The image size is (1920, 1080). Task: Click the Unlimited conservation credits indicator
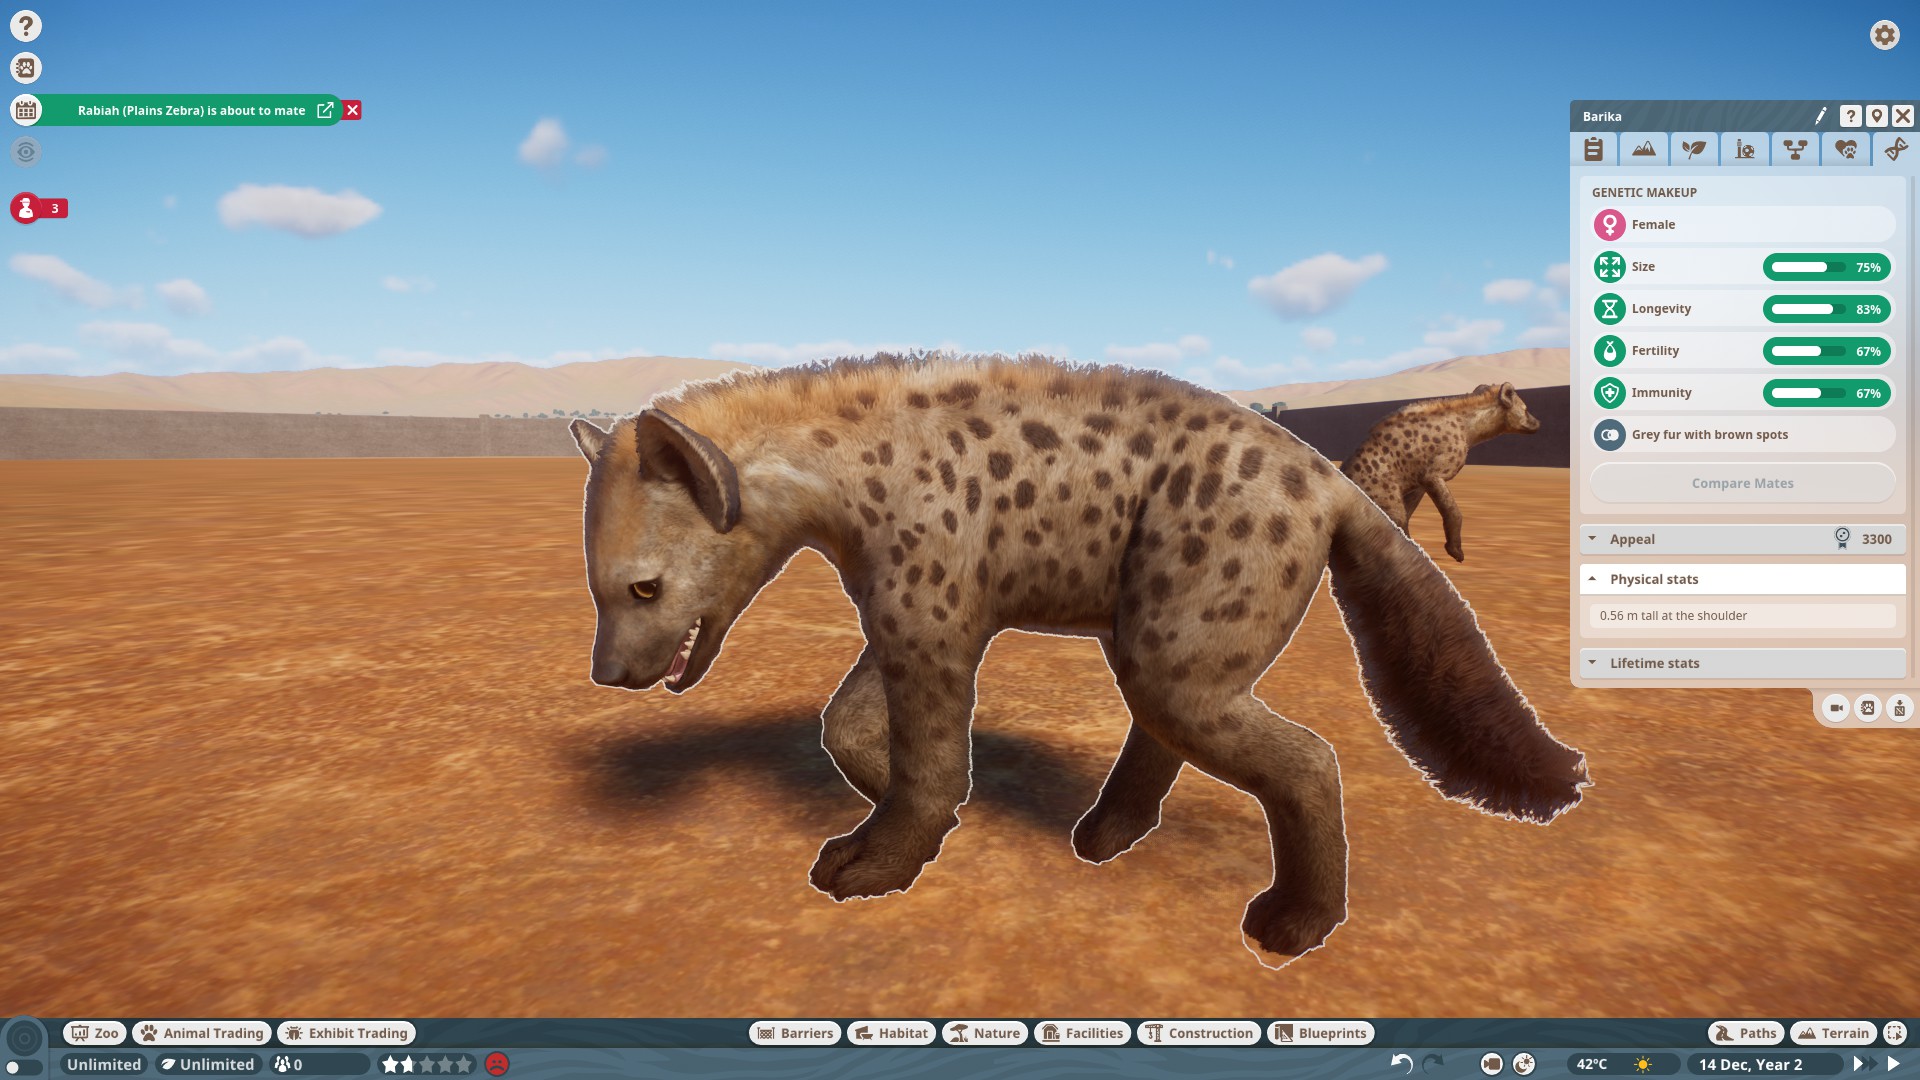209,1065
